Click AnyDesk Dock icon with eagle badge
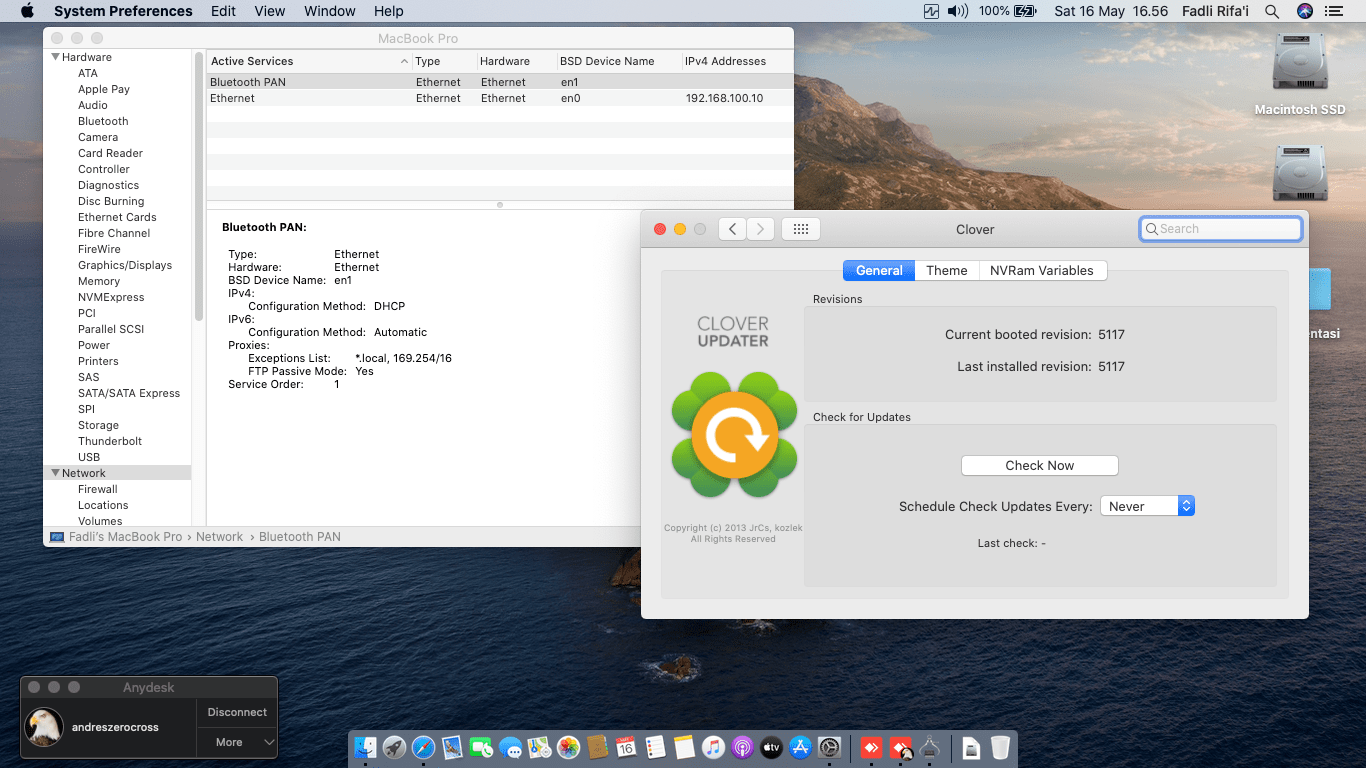This screenshot has width=1366, height=768. coord(901,747)
